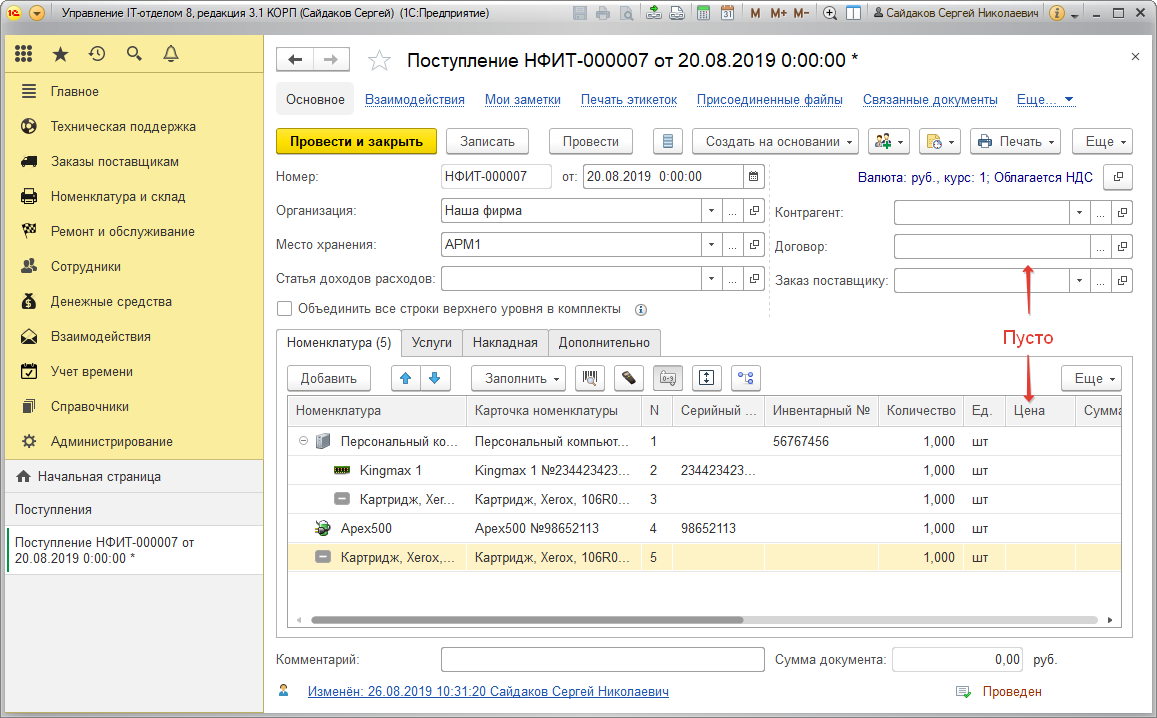Image resolution: width=1157 pixels, height=718 pixels.
Task: Add this document to favorites with the star
Action: pos(379,61)
